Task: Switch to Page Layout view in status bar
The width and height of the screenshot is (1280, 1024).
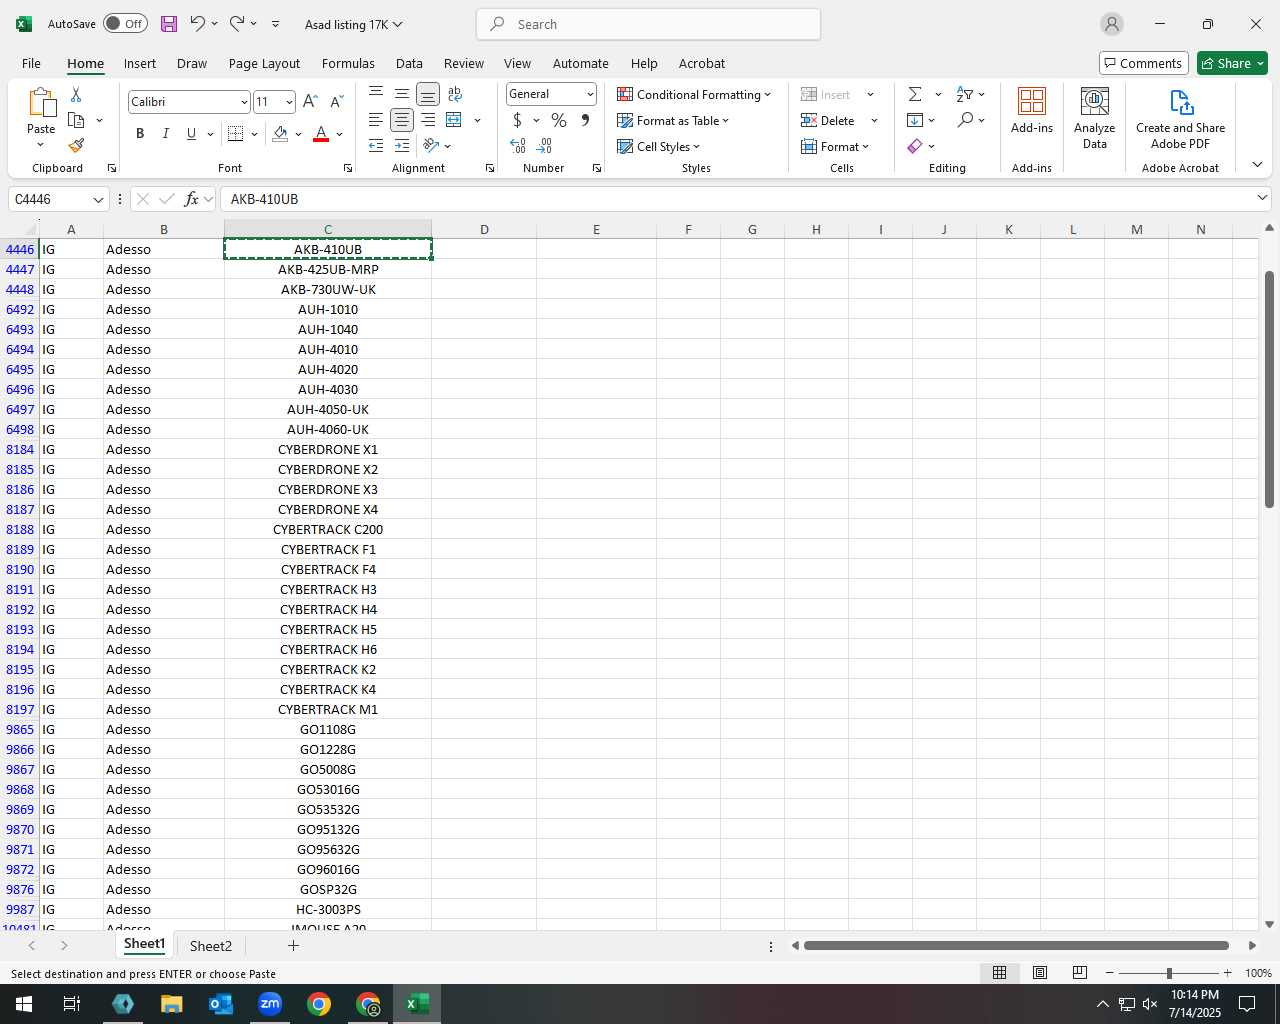Action: (1040, 973)
